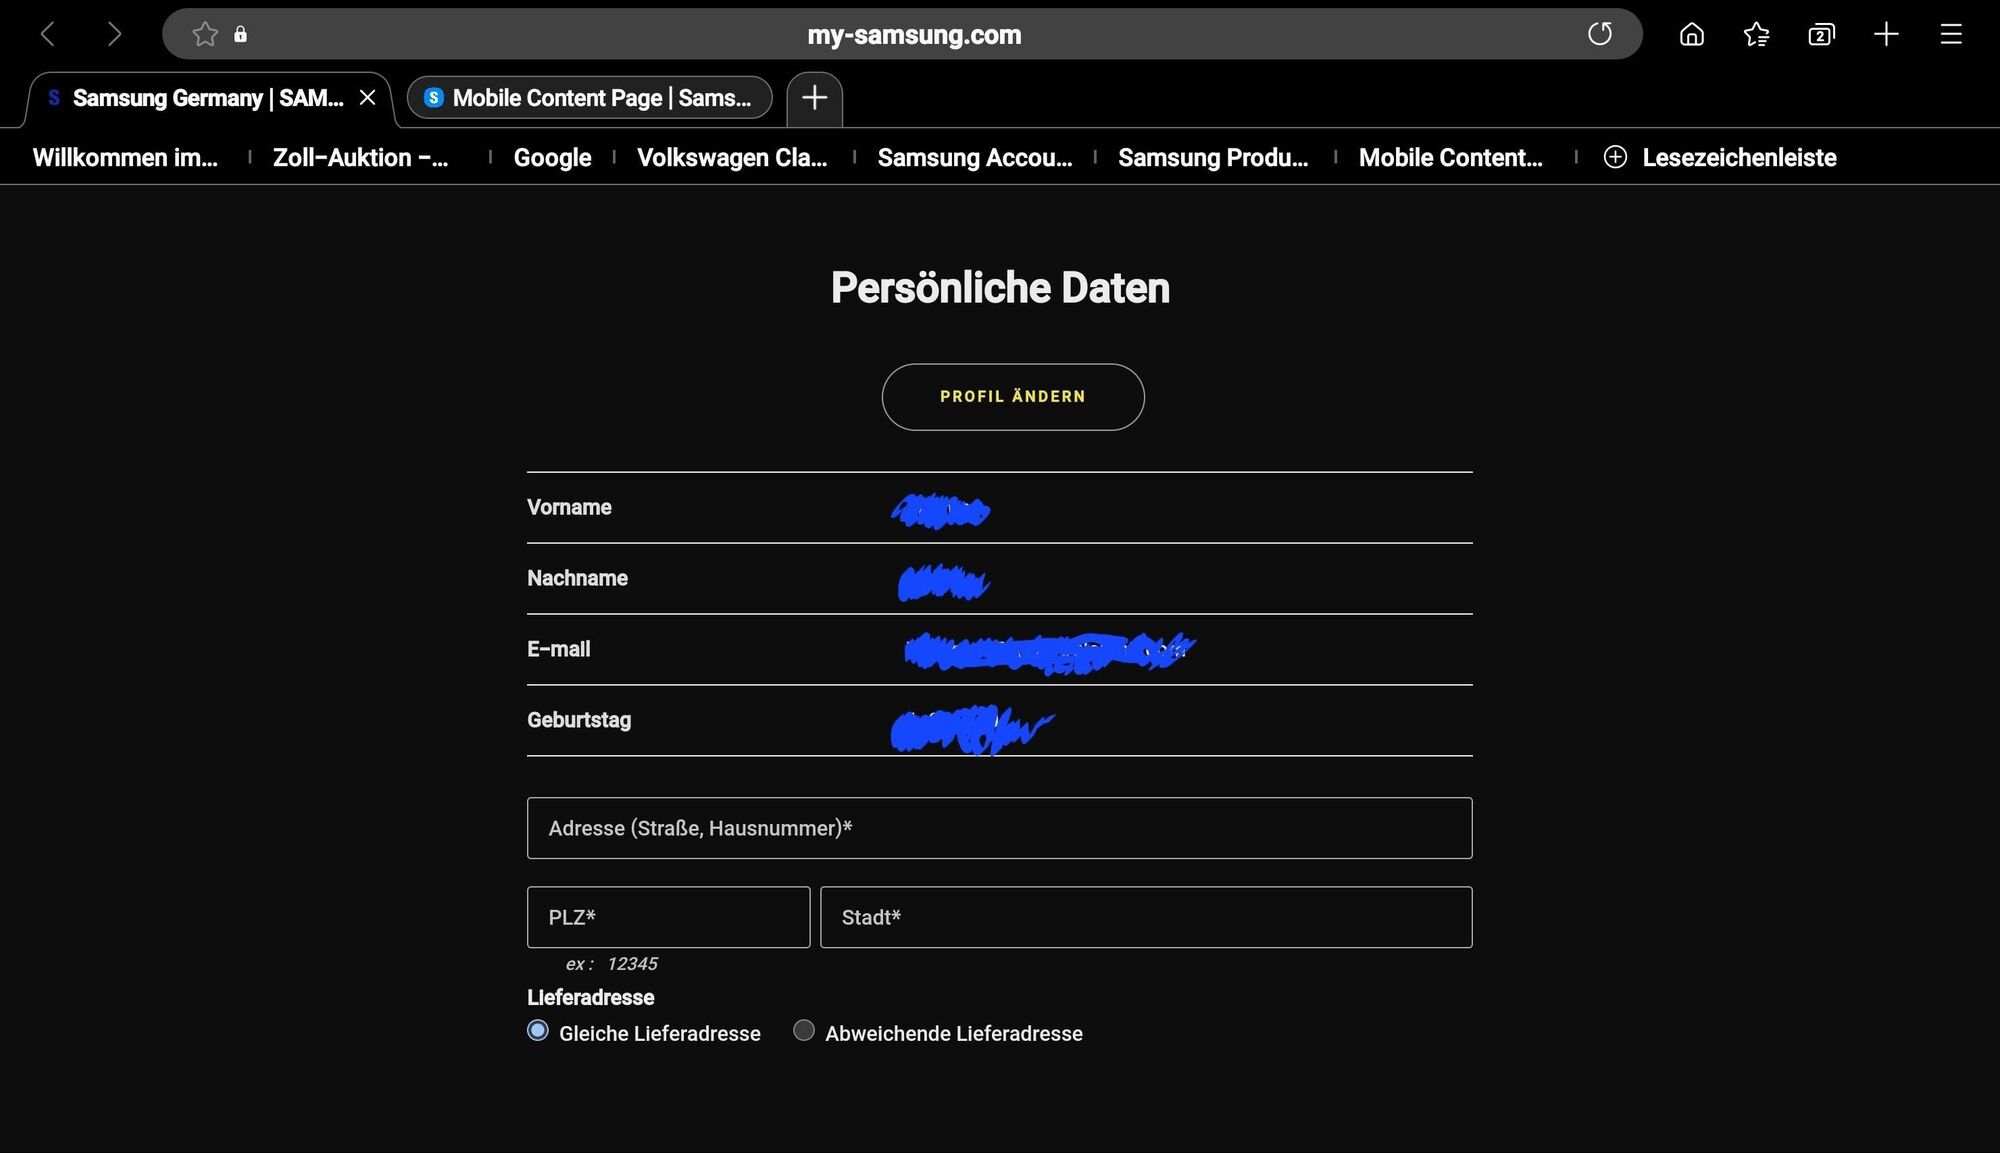Click the PROFIL ÄNDERN button
Screen dimensions: 2000x1153
[x=1013, y=397]
